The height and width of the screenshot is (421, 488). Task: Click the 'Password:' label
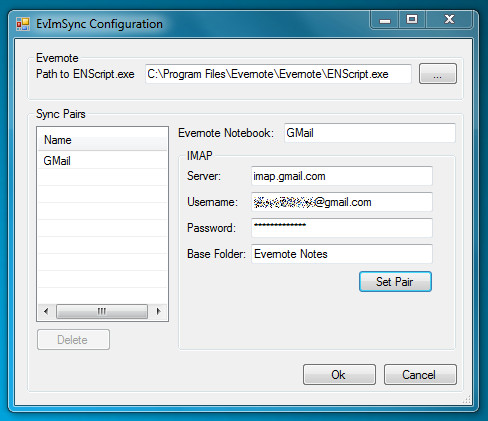pos(211,228)
